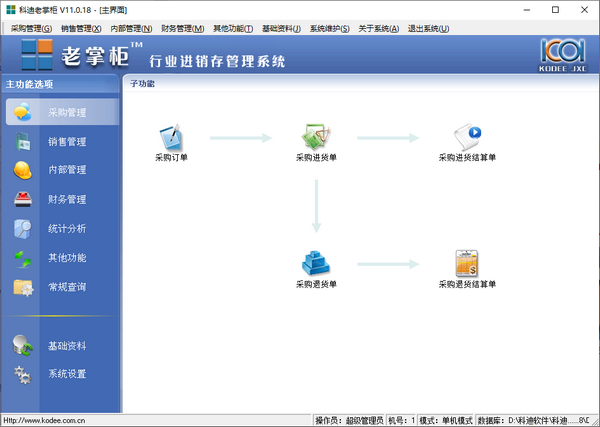Open the 采购进货结算单 settlement icon

coord(467,137)
